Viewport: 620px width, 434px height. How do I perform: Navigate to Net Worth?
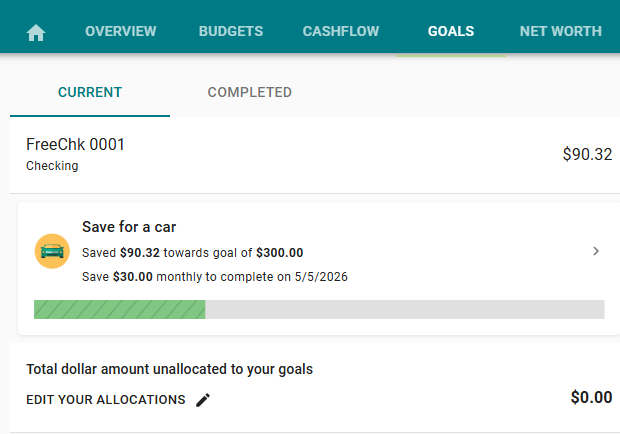[x=561, y=31]
